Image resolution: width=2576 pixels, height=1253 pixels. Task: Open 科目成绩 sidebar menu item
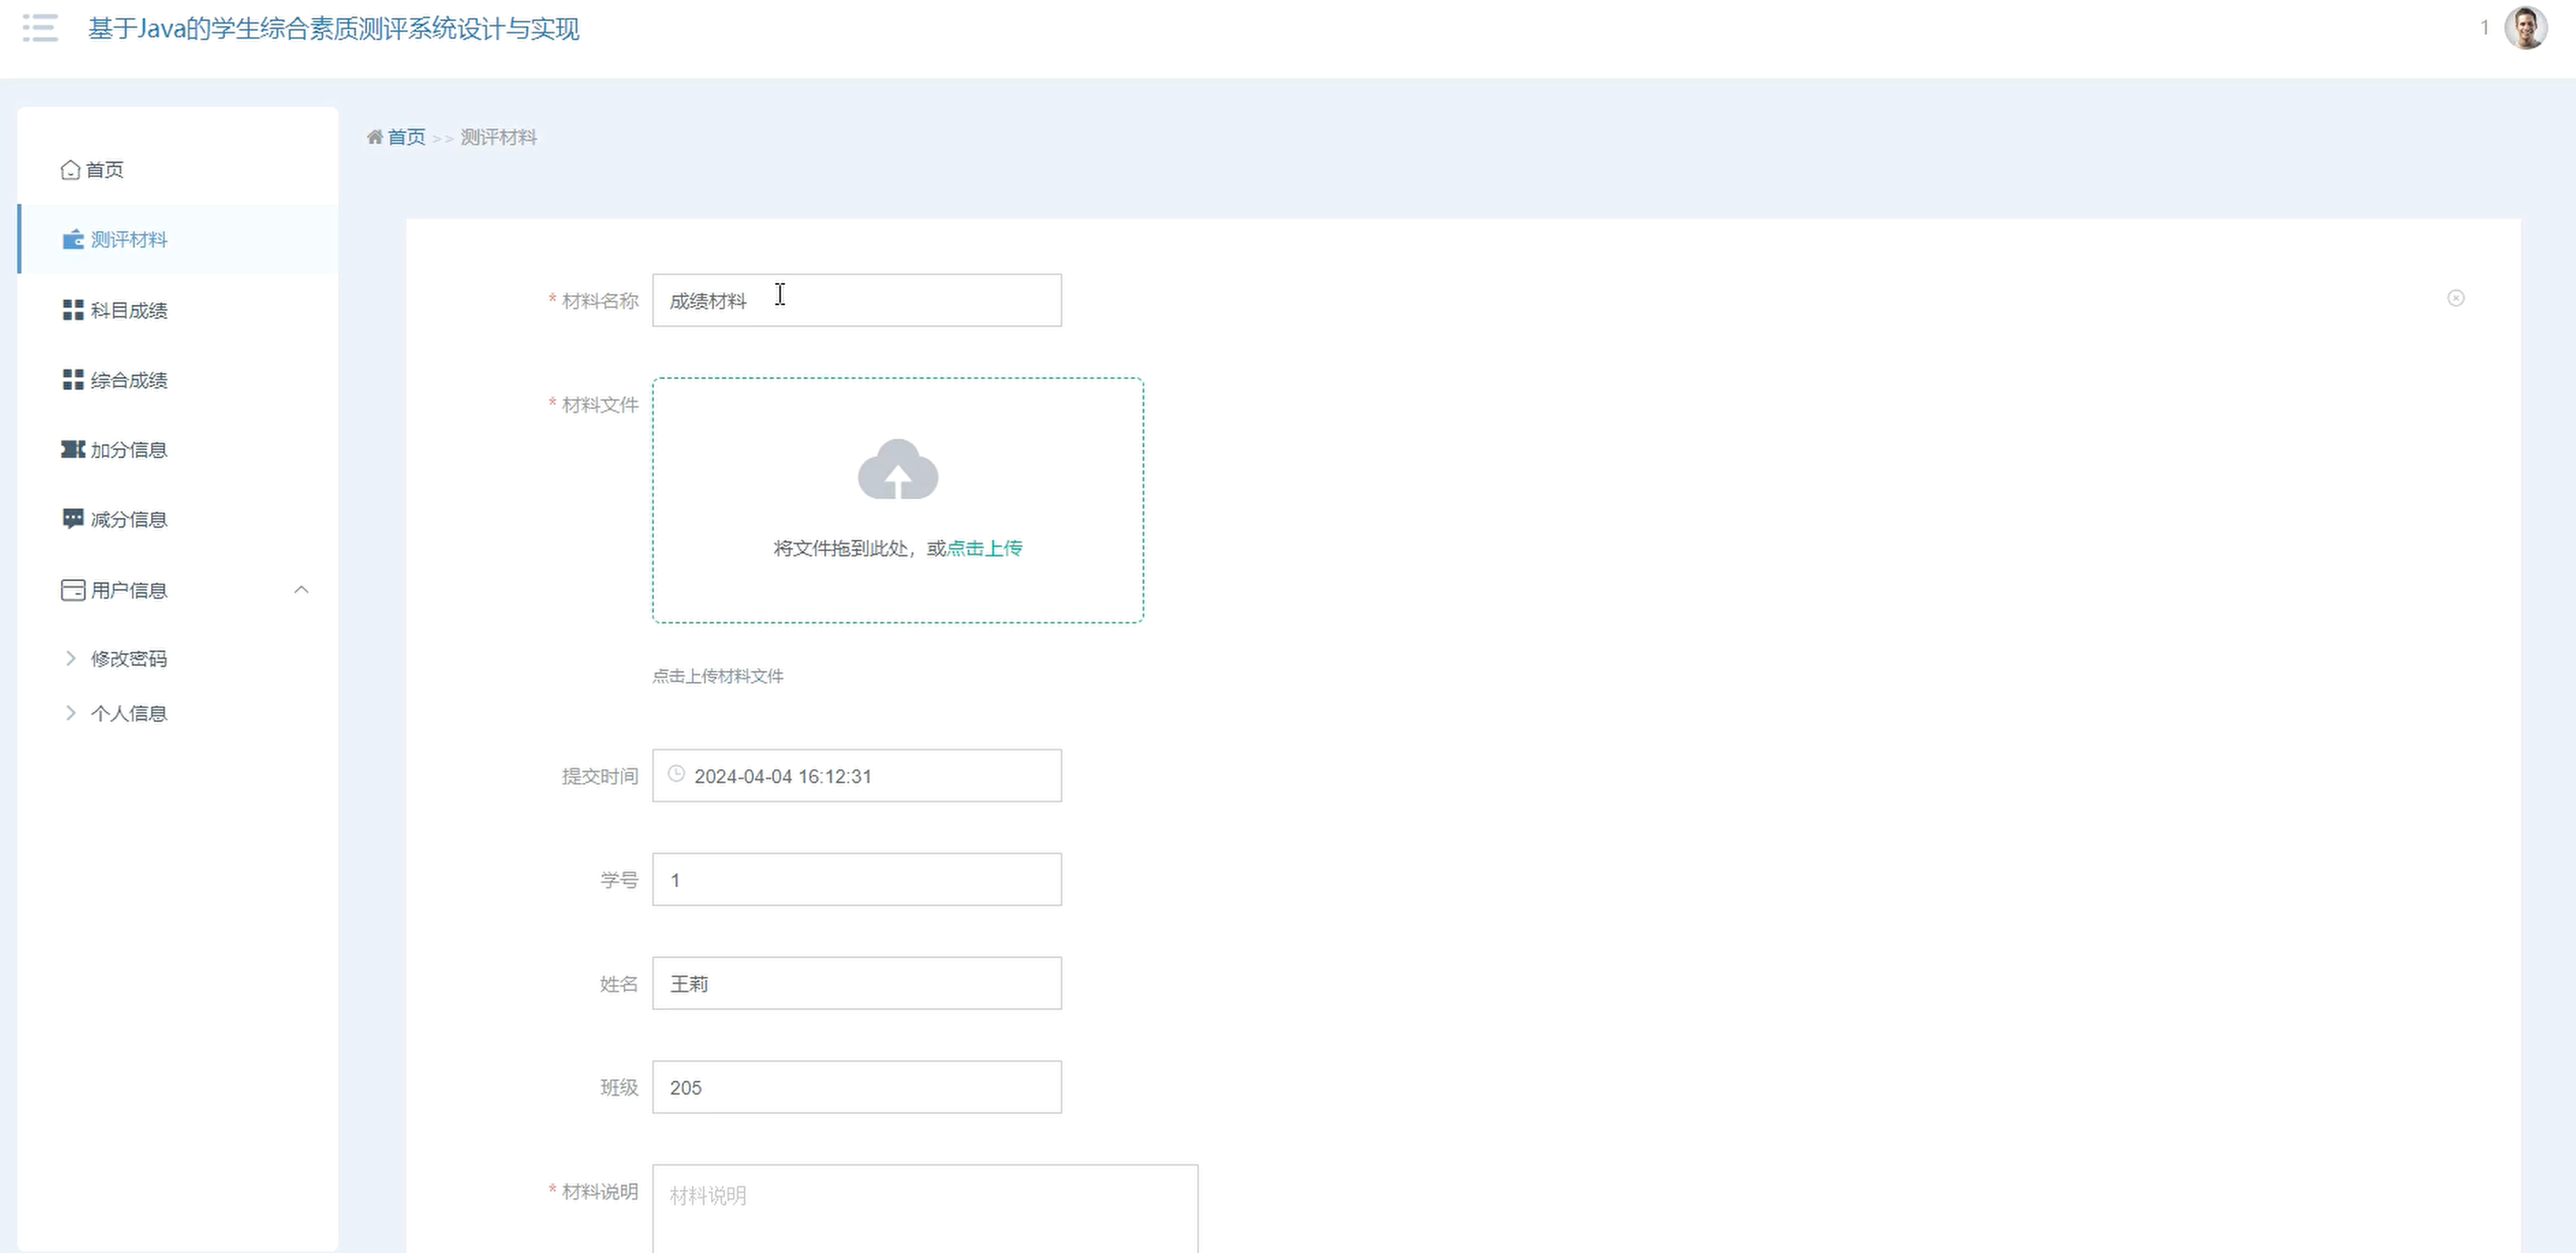coord(178,310)
